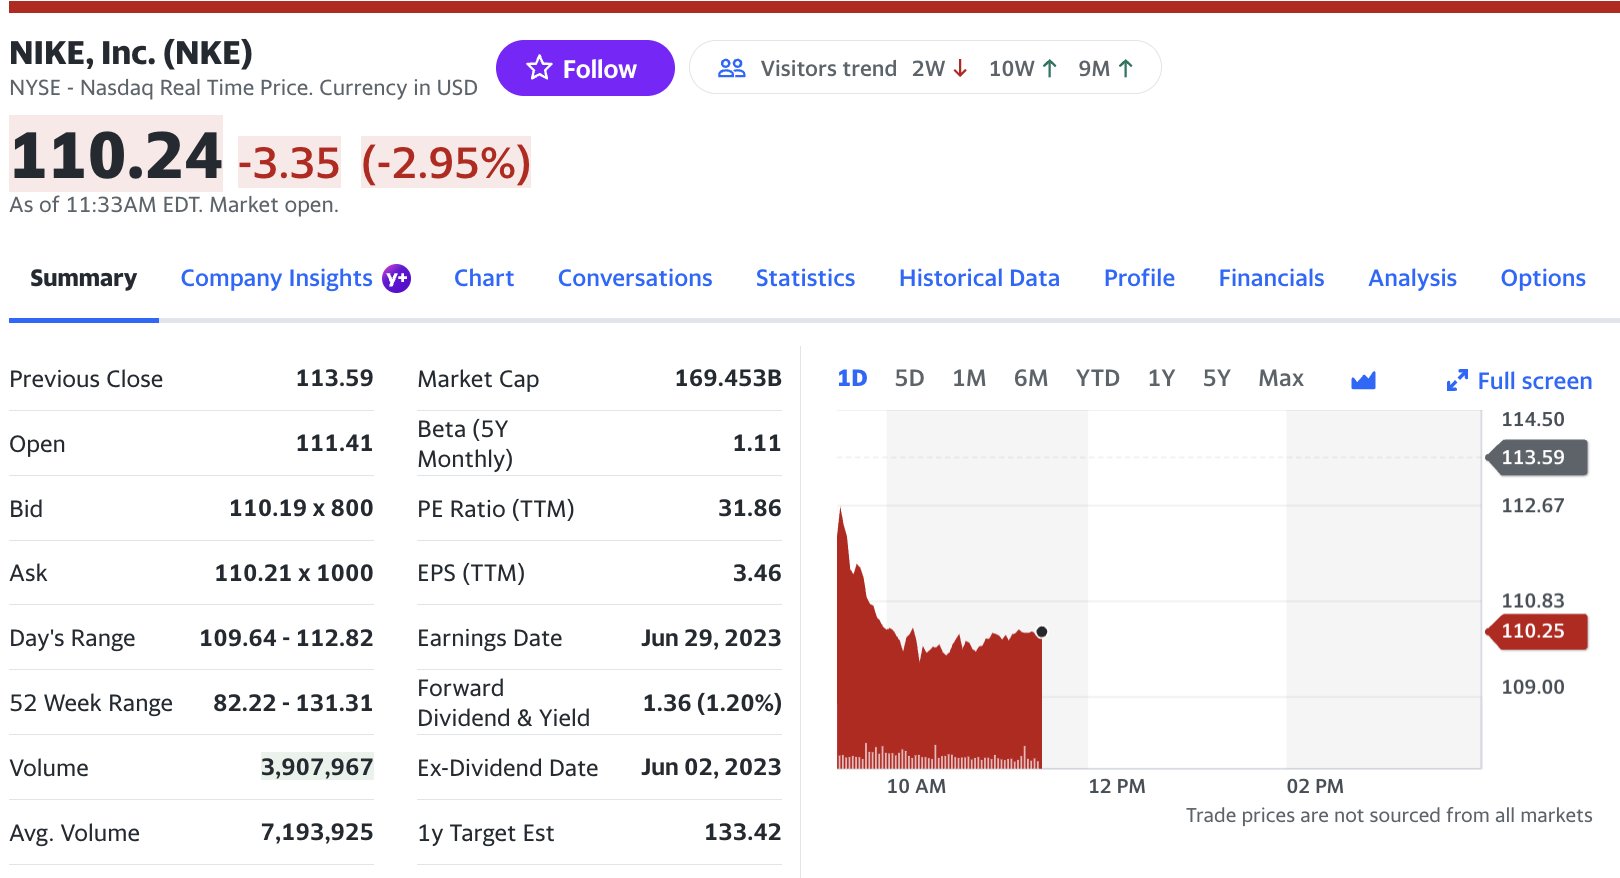The height and width of the screenshot is (878, 1620).
Task: Select the 1Y chart range
Action: tap(1161, 378)
